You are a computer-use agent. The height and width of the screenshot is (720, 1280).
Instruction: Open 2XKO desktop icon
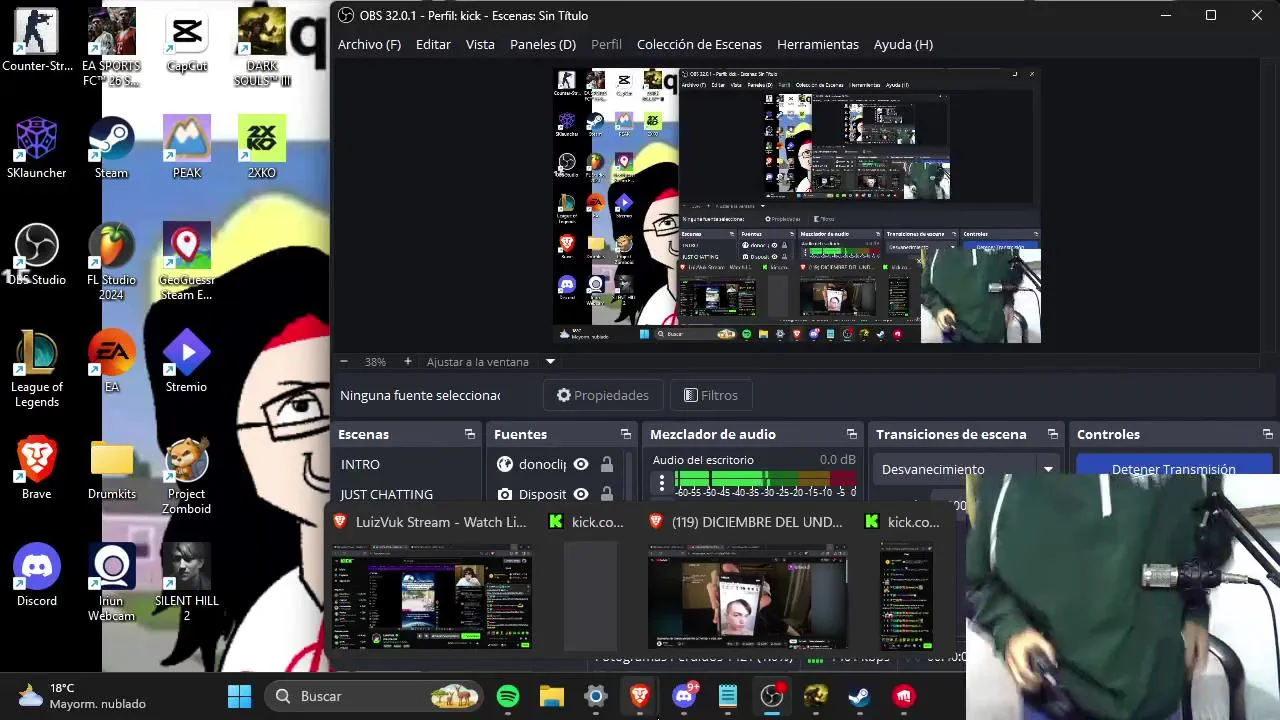point(262,148)
